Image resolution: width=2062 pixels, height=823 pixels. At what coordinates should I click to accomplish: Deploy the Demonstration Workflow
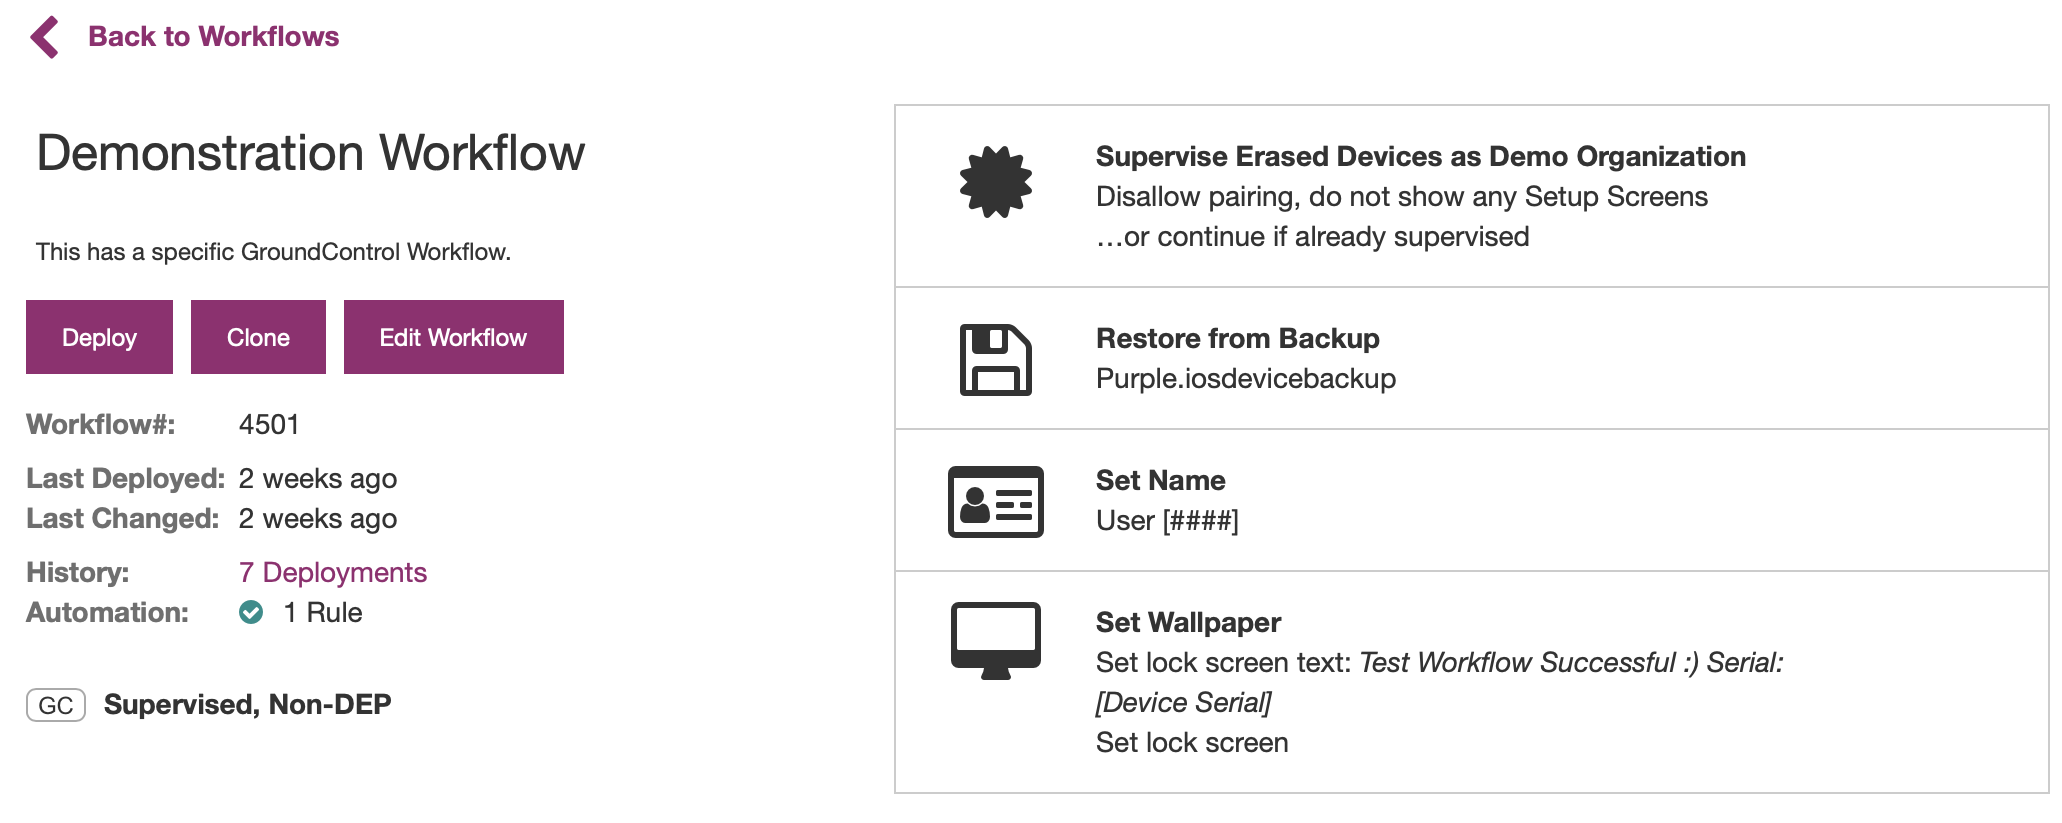(x=99, y=337)
